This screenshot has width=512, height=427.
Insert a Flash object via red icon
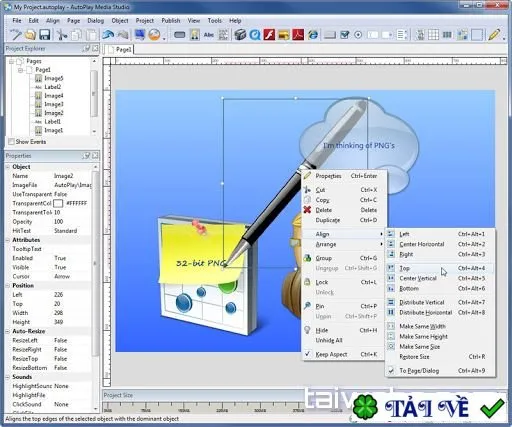point(269,35)
